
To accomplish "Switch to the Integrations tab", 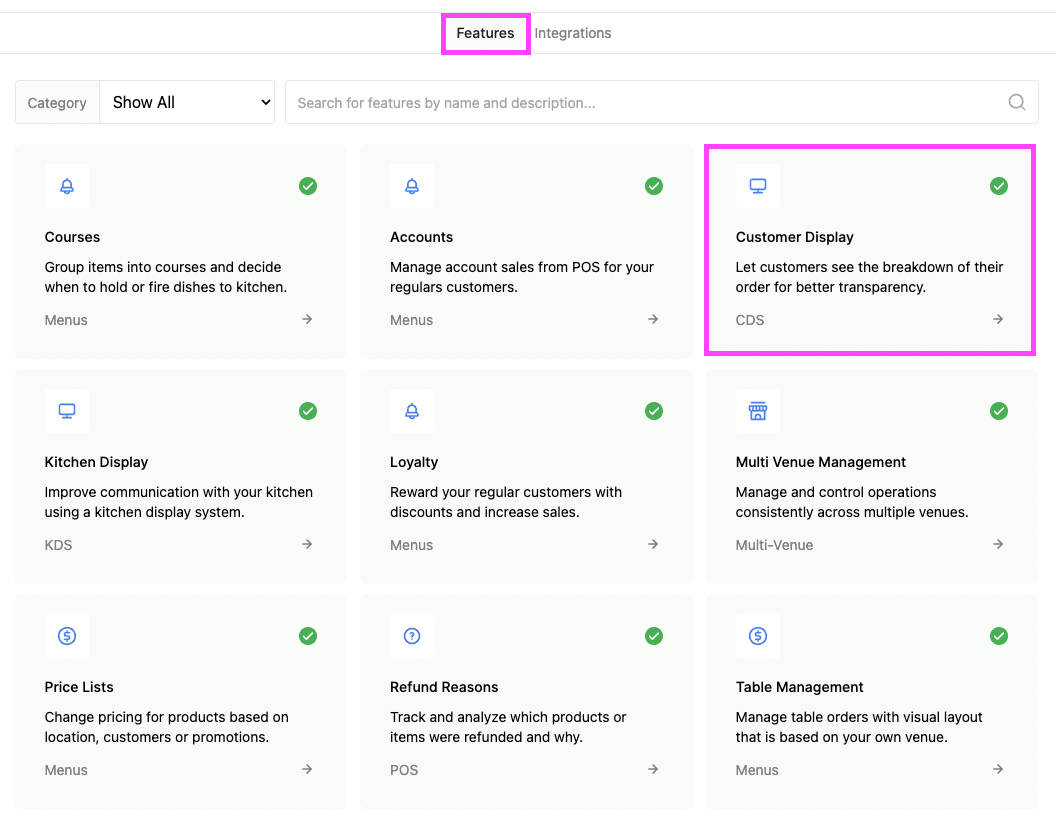I will click(x=572, y=33).
